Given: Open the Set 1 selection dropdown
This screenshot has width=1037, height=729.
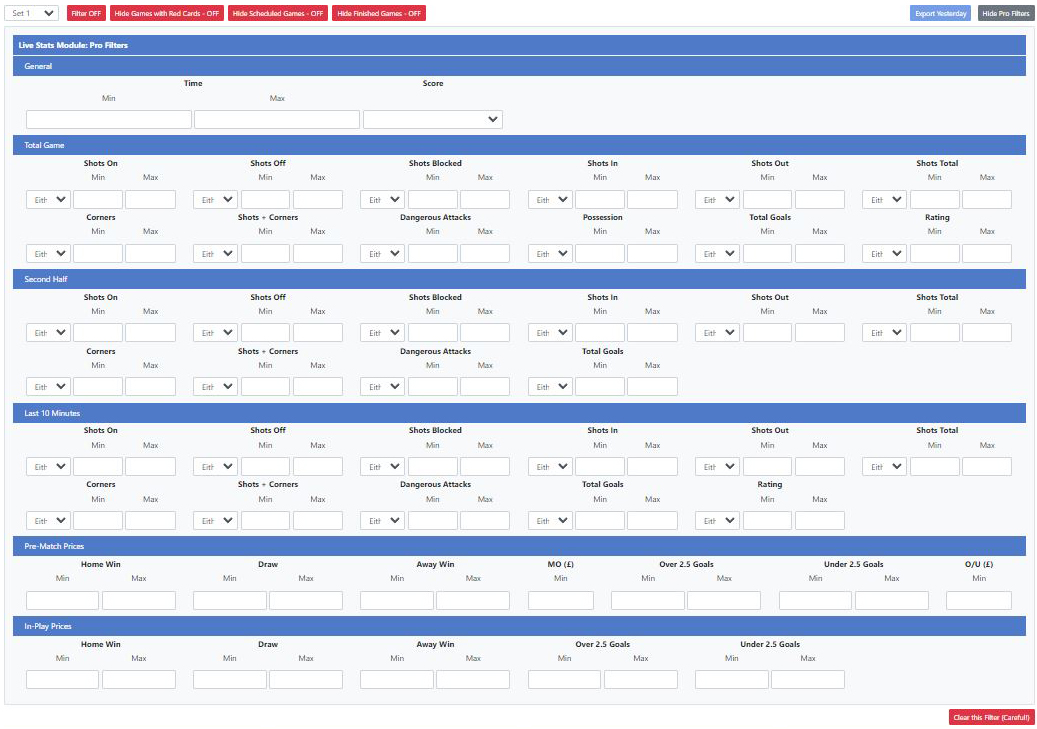Looking at the screenshot, I should point(30,13).
